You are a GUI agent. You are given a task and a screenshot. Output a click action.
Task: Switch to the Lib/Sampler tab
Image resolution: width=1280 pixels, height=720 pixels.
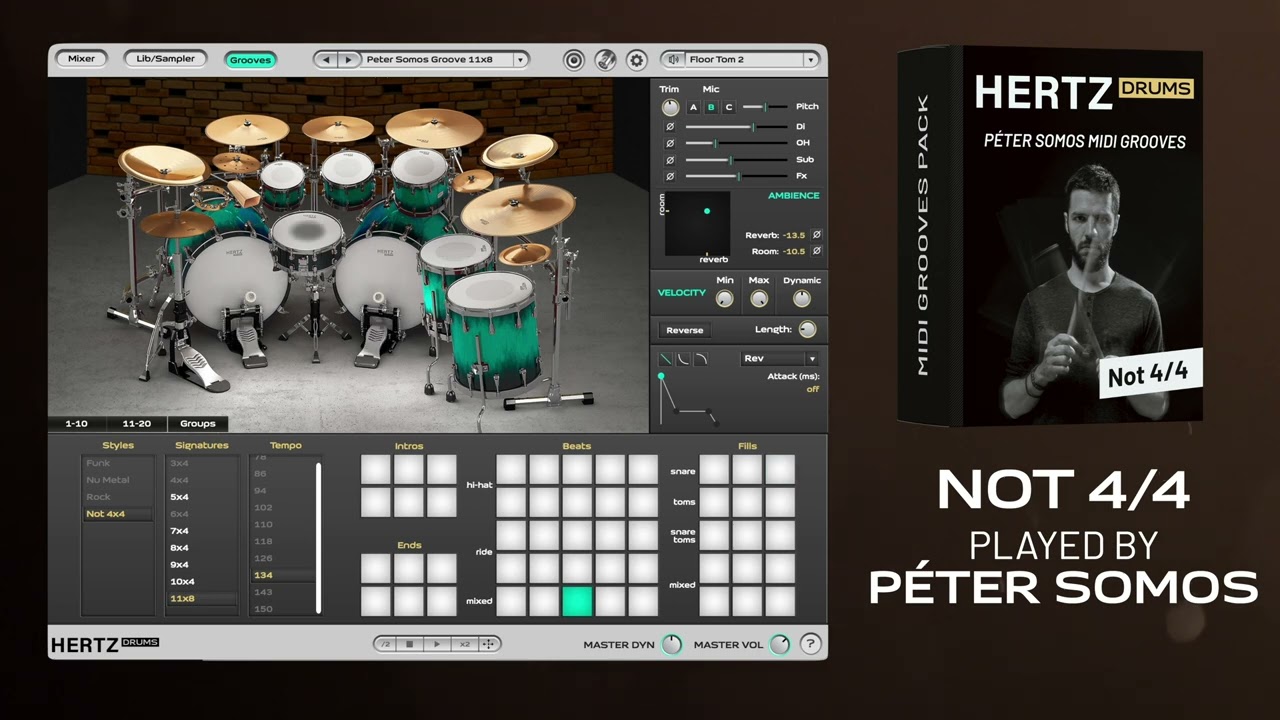point(166,59)
